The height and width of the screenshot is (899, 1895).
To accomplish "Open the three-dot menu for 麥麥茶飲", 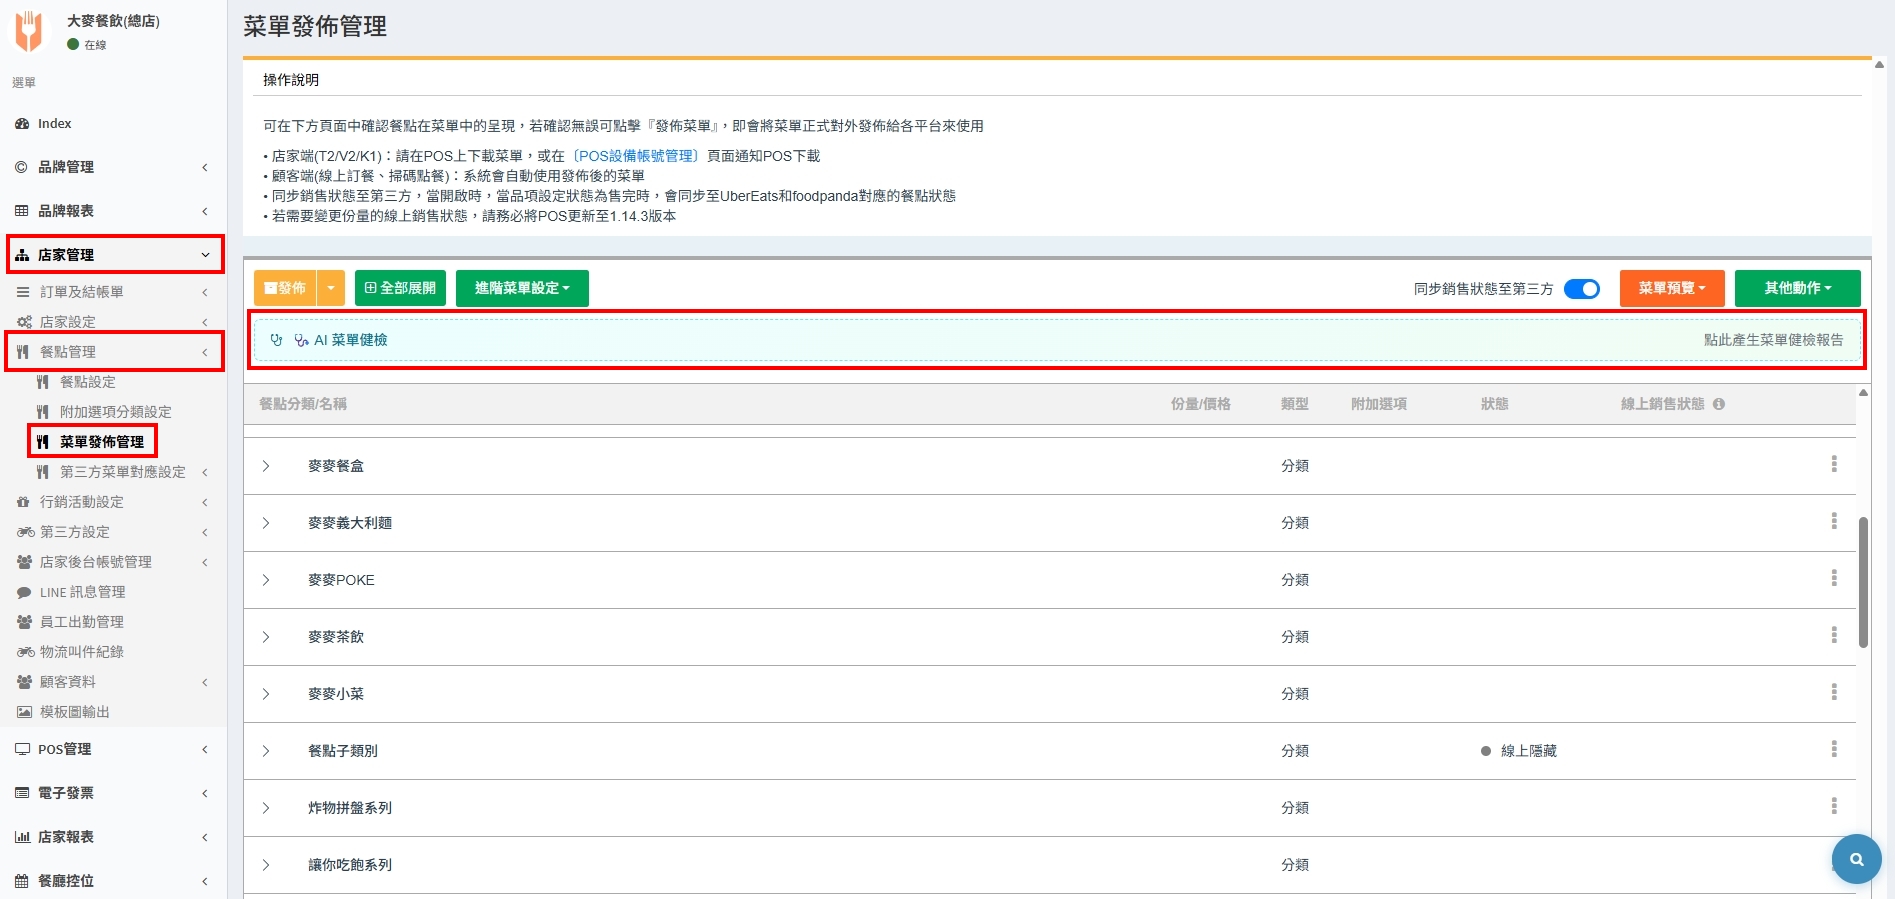I will click(x=1834, y=635).
